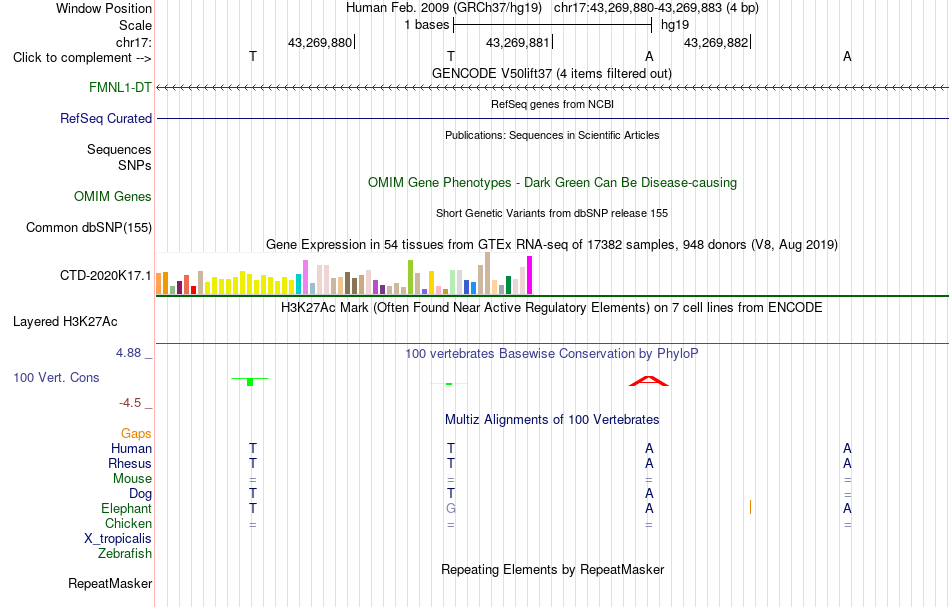
Task: Click the Common dbSNP(155) label
Action: (x=88, y=228)
